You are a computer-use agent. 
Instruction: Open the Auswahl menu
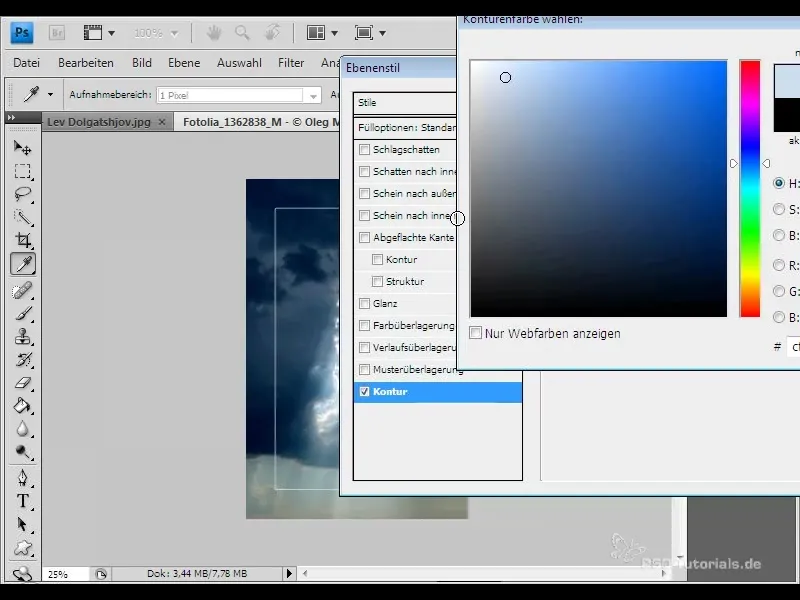click(239, 63)
